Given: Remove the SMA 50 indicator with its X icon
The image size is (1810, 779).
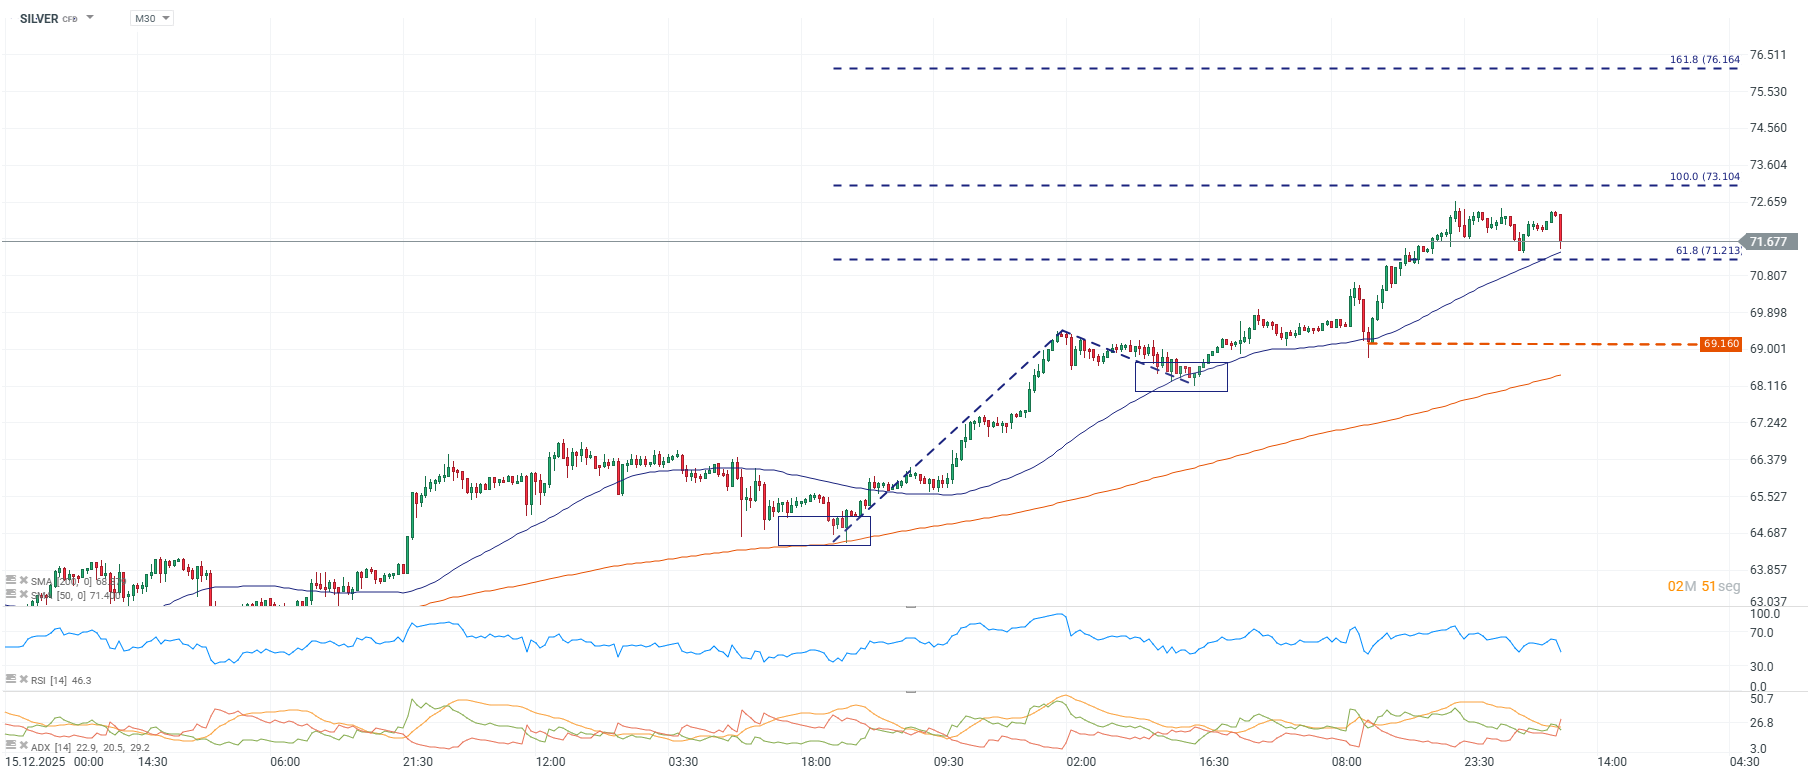Looking at the screenshot, I should click(24, 594).
